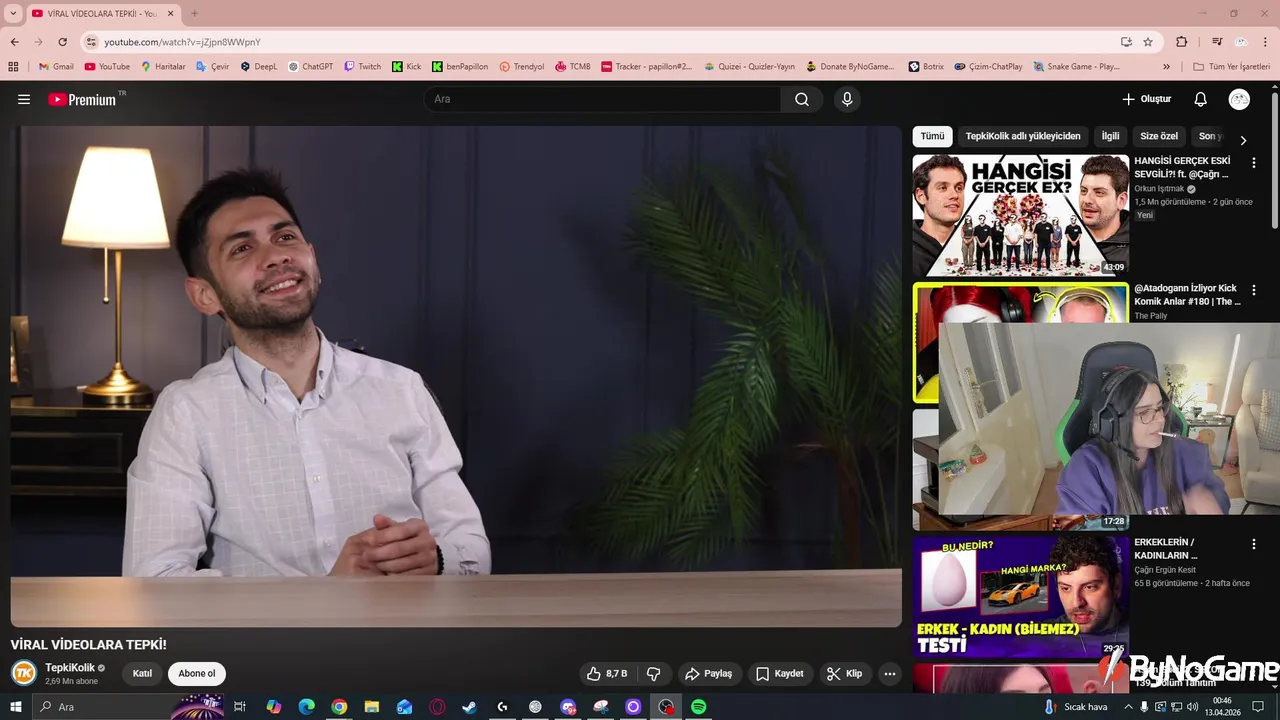This screenshot has height=720, width=1280.
Task: Open TepkiKolik channel name link
Action: click(x=70, y=668)
